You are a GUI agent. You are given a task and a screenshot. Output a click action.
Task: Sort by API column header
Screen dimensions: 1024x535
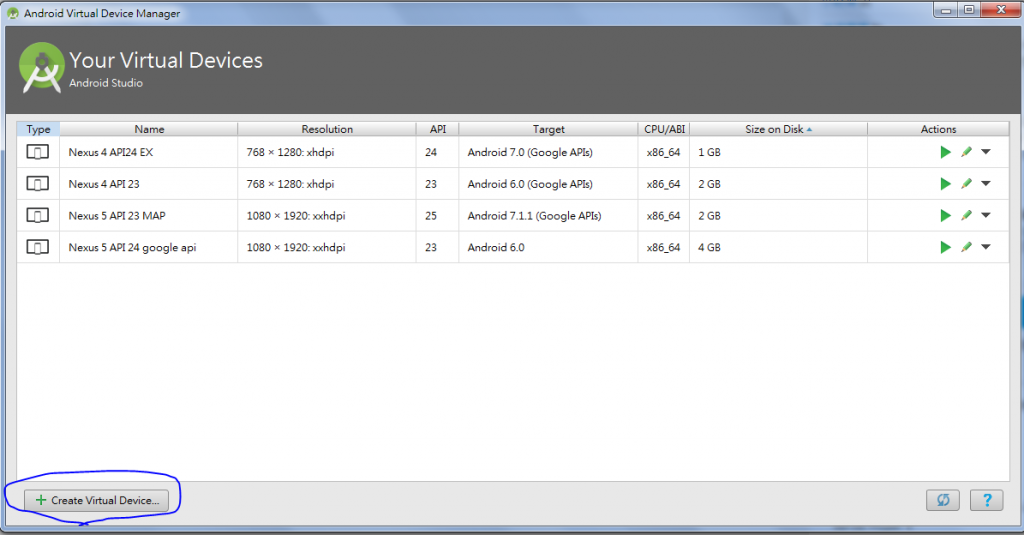(x=438, y=129)
